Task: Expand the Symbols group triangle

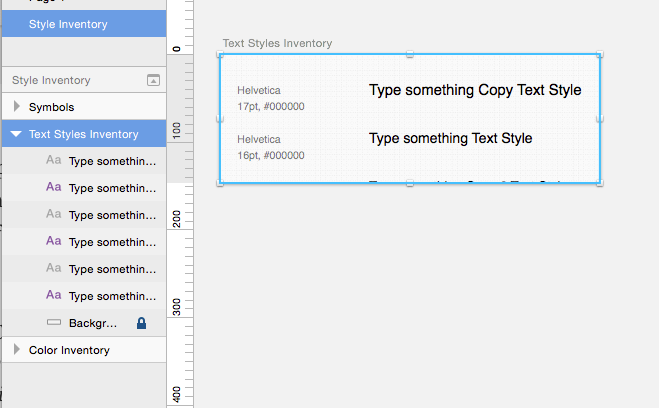Action: point(16,106)
